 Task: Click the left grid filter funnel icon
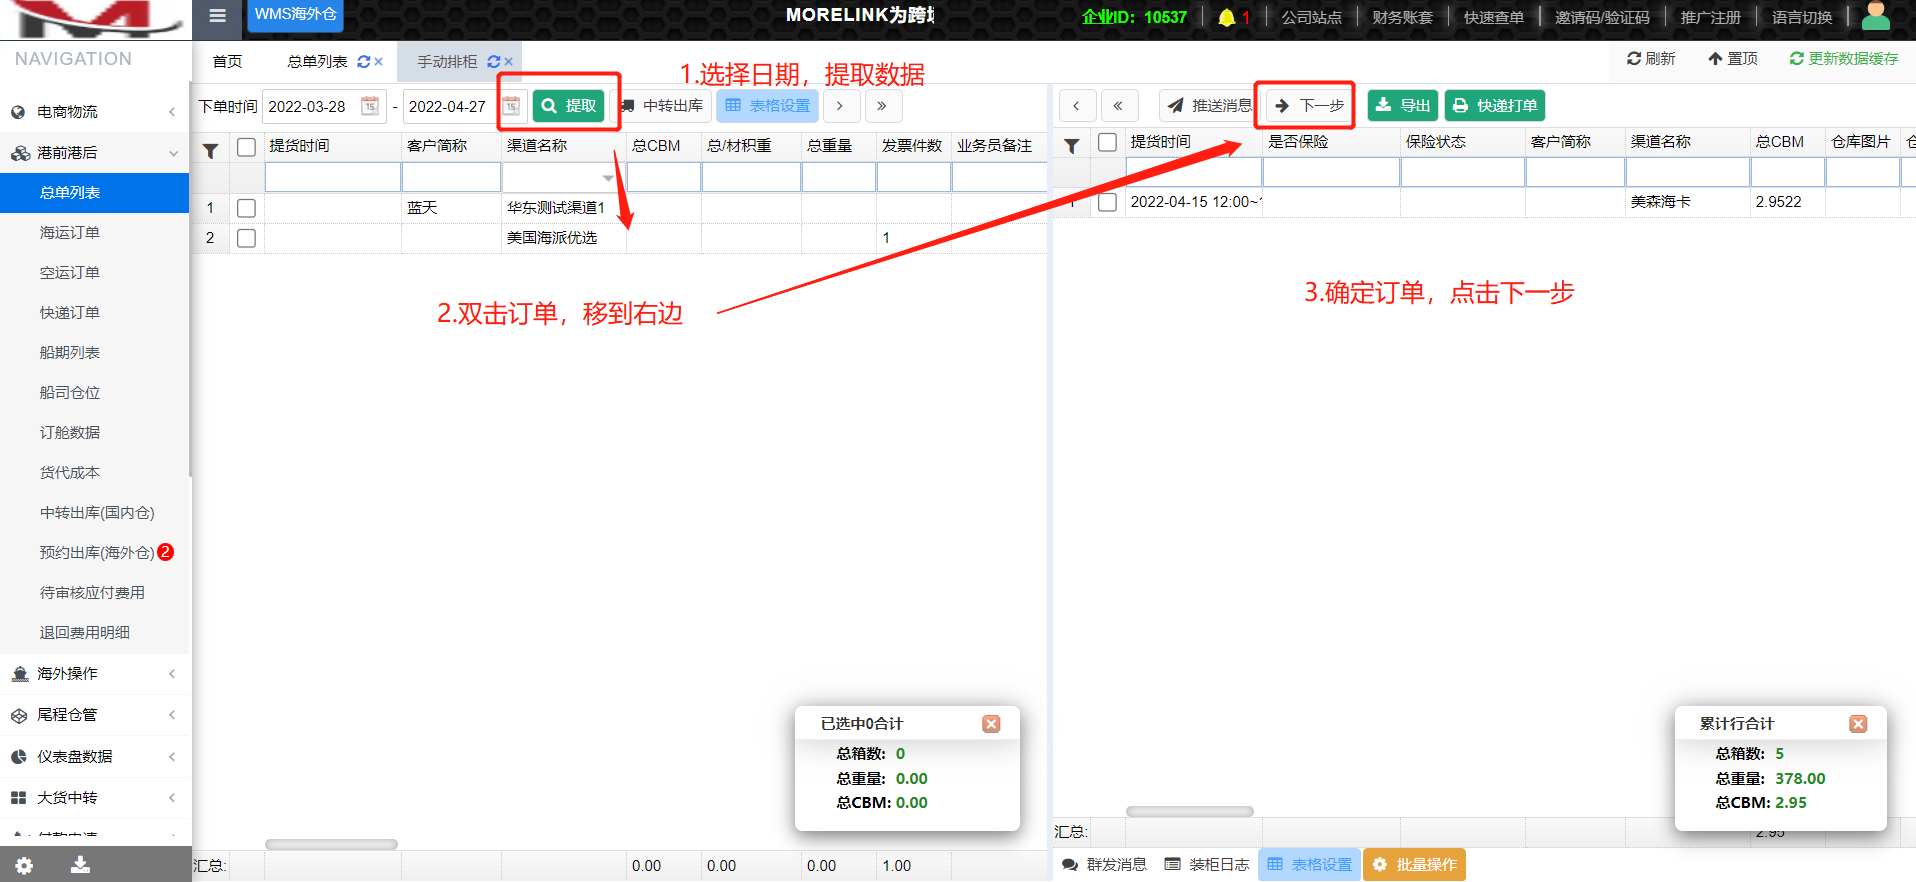tap(211, 151)
